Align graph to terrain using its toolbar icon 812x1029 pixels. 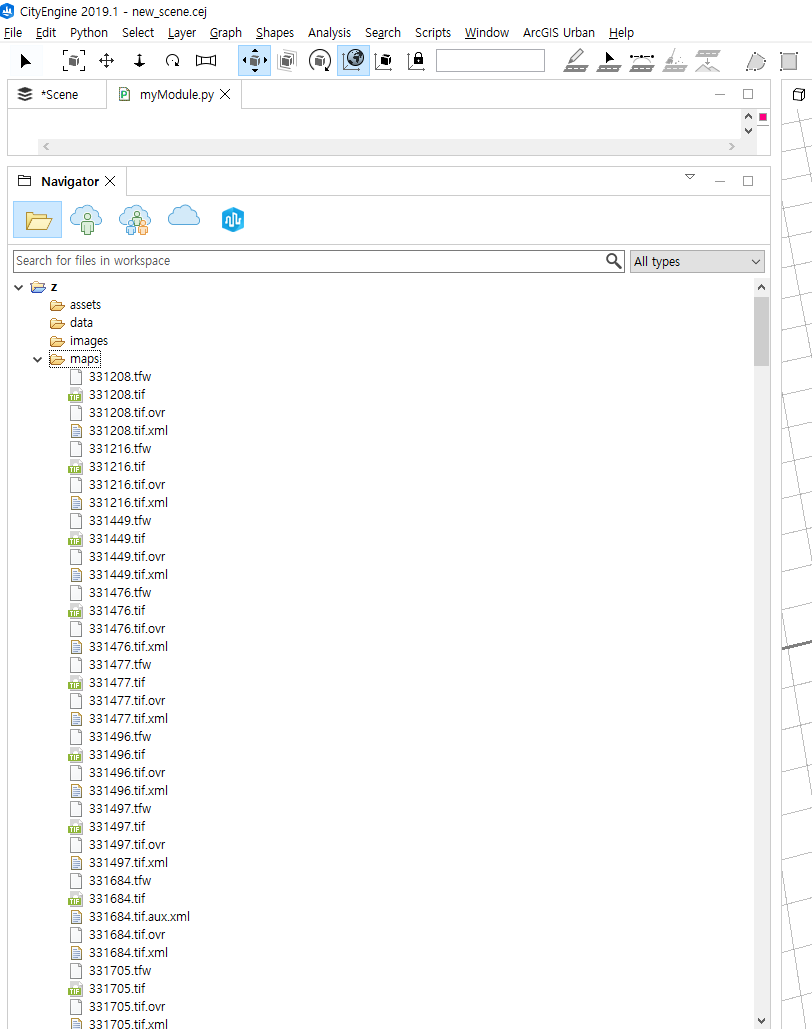point(708,60)
